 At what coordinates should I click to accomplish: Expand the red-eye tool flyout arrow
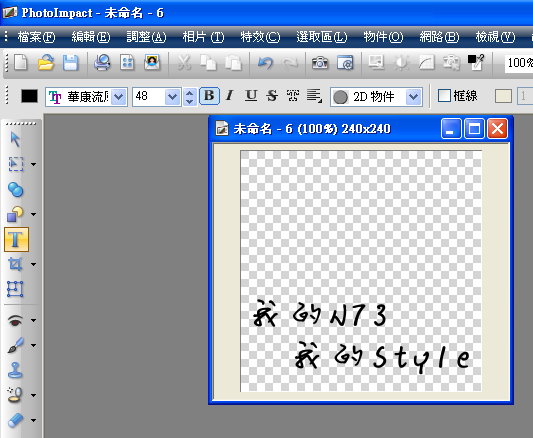[33, 320]
